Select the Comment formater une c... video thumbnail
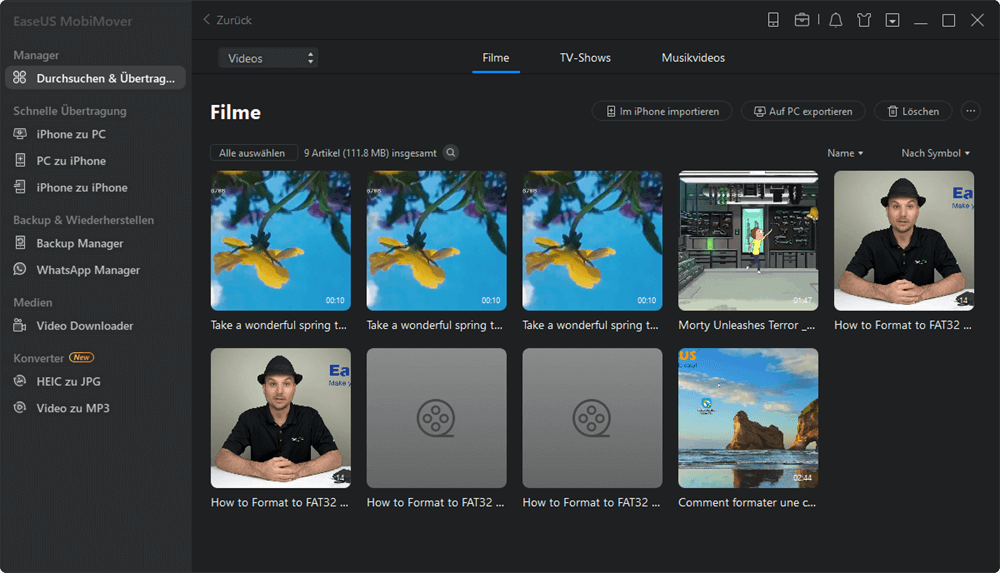 (748, 418)
